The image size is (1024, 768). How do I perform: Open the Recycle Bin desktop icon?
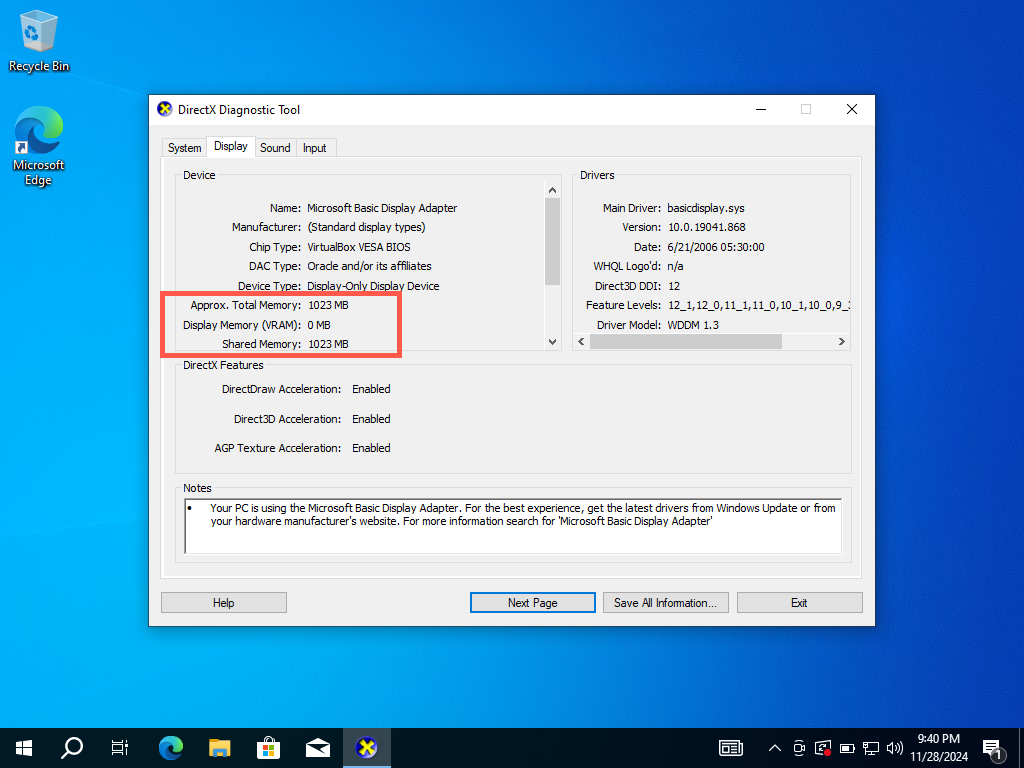pos(38,41)
